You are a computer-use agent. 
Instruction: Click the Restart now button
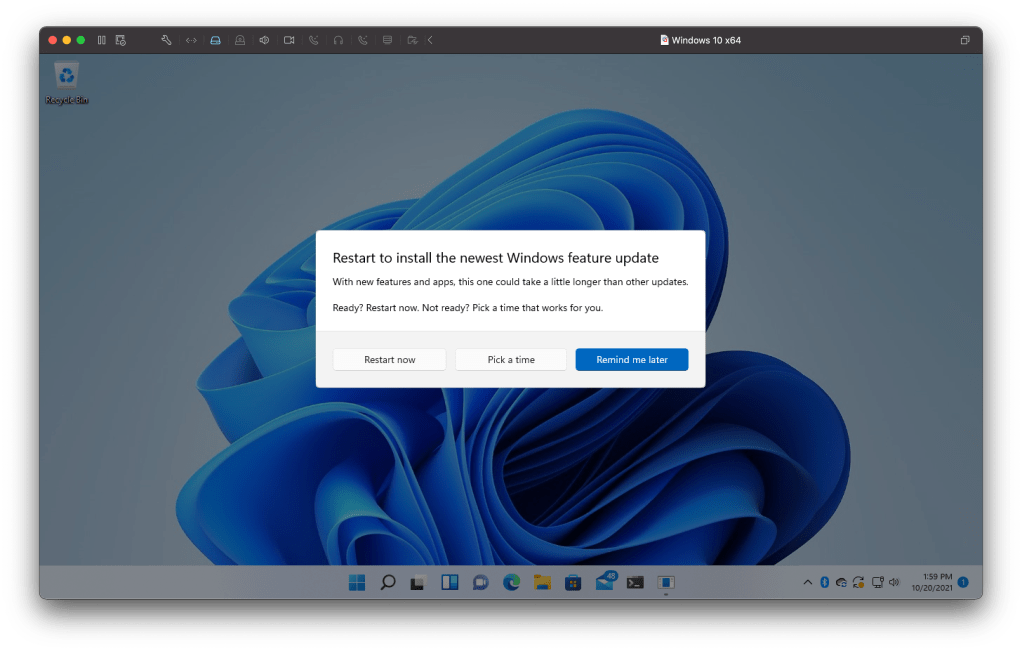[x=389, y=360]
